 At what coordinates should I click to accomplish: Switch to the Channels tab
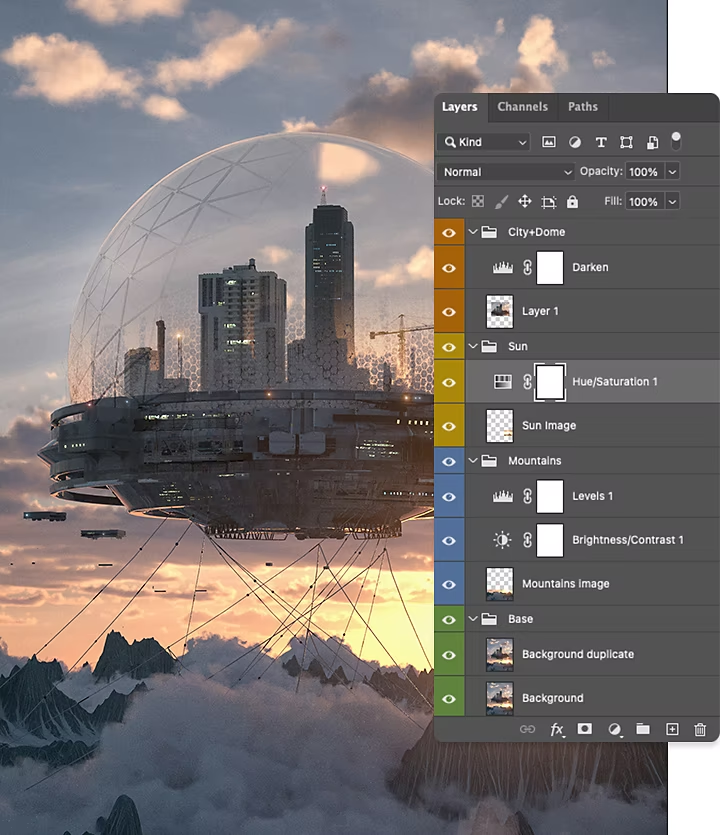[522, 107]
